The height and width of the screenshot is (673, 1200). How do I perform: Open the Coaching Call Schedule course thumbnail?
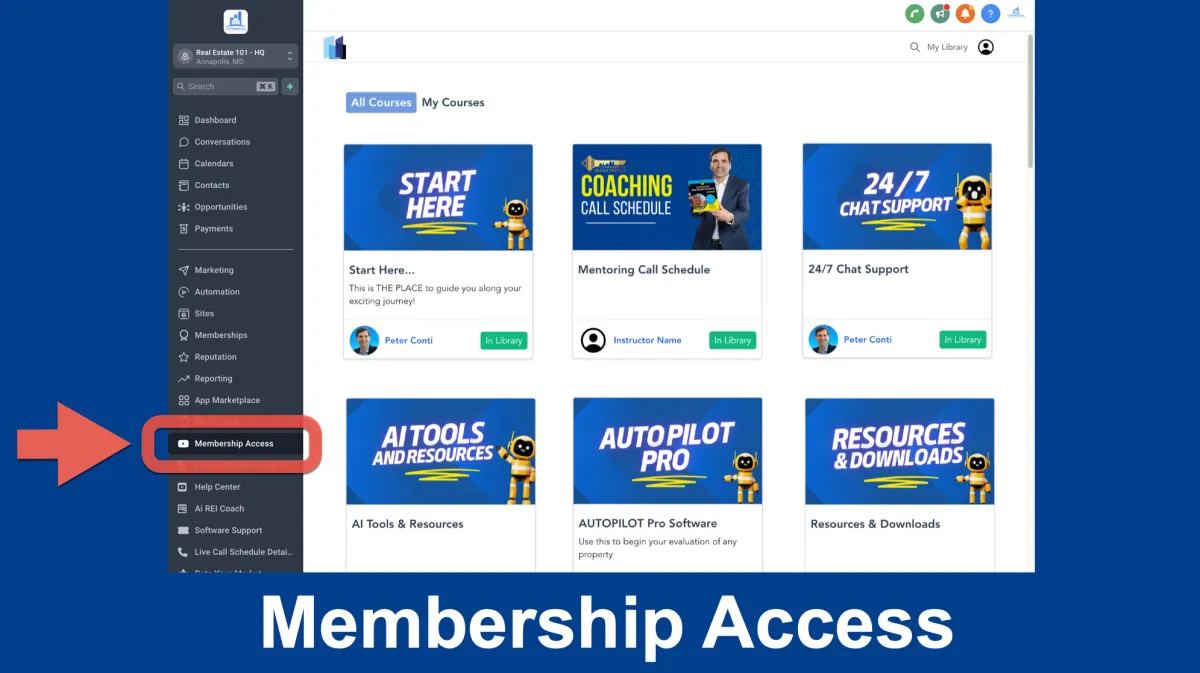point(667,197)
